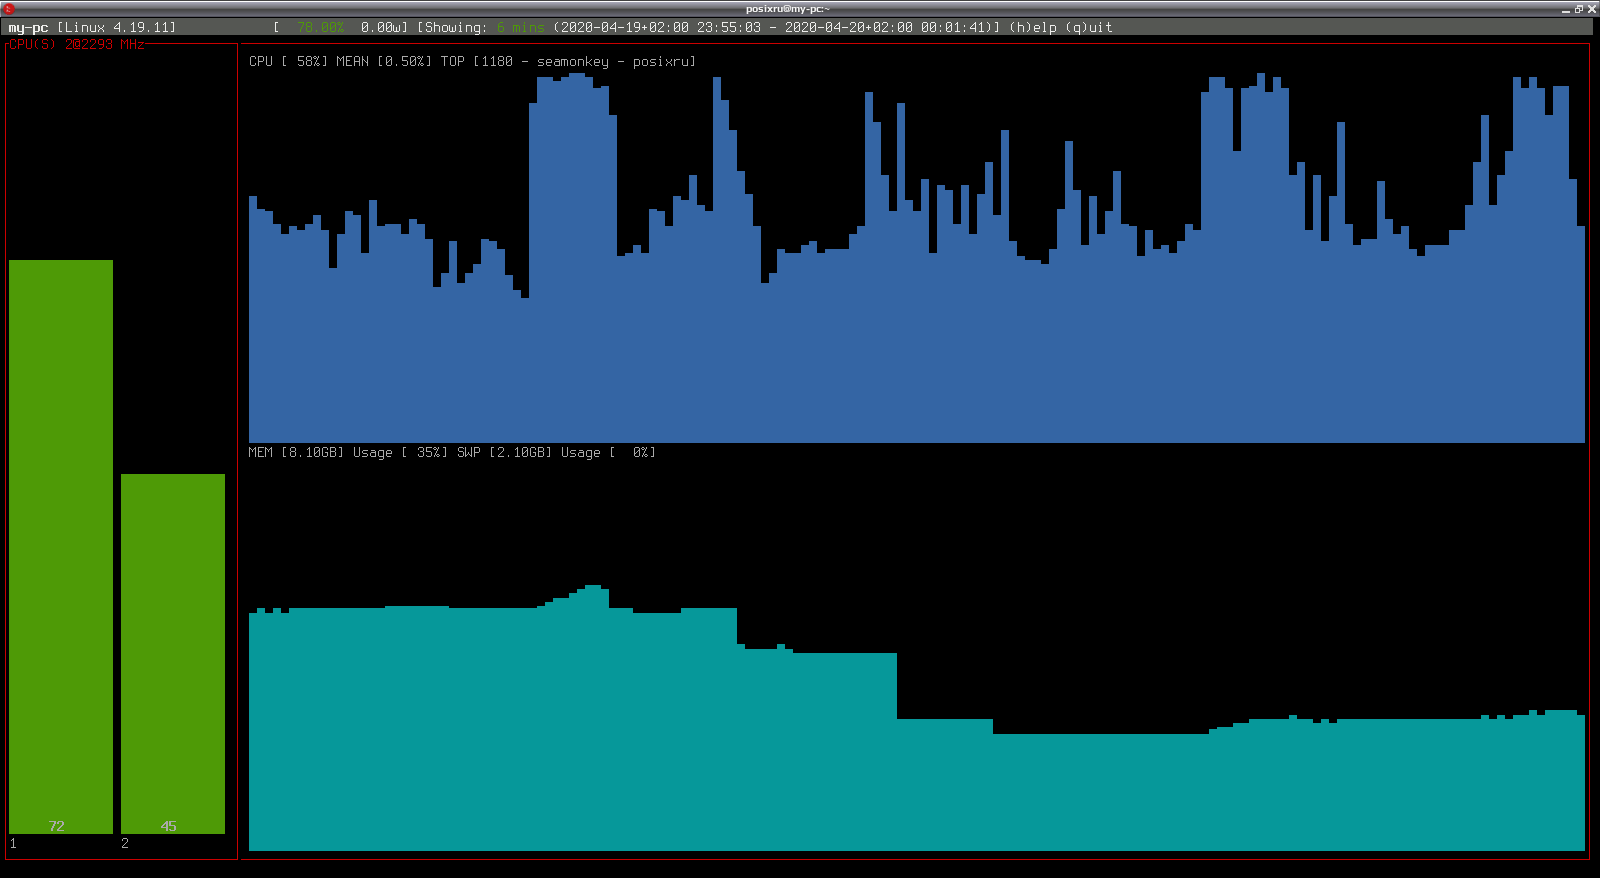The width and height of the screenshot is (1600, 878).
Task: Click the green CPU core 2 bar
Action: tap(173, 653)
